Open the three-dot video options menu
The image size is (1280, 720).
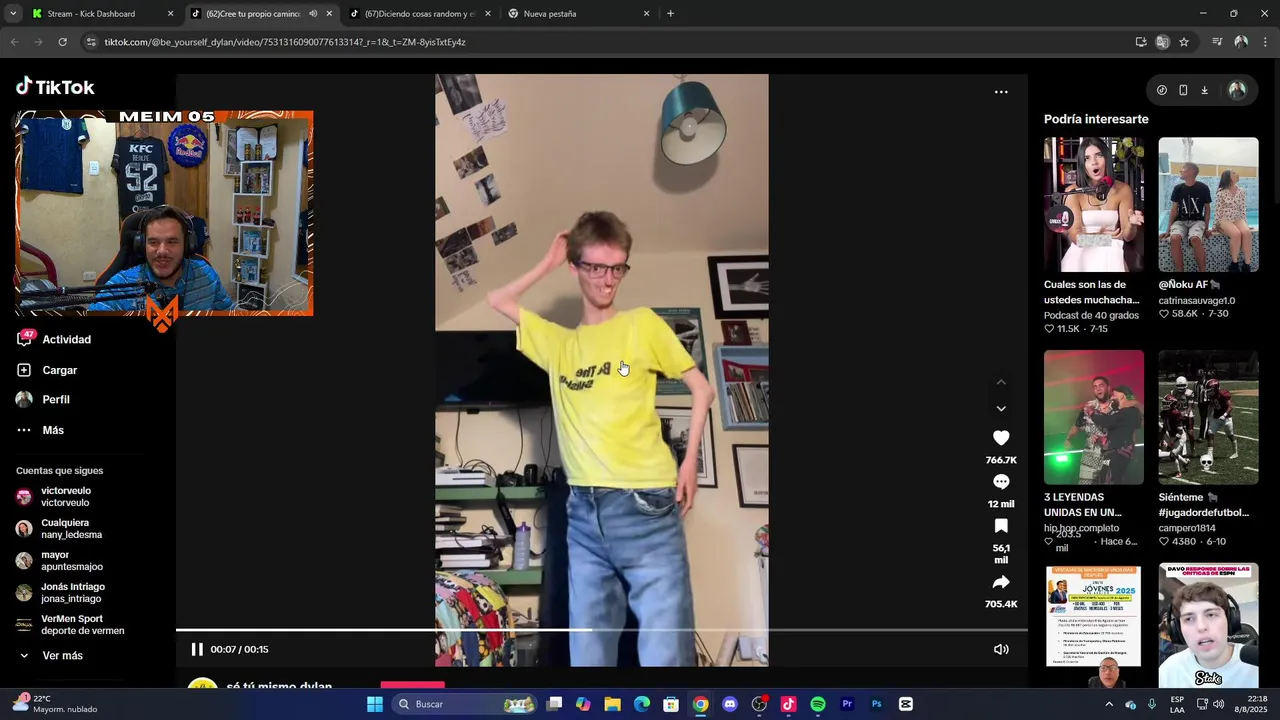tap(1001, 92)
